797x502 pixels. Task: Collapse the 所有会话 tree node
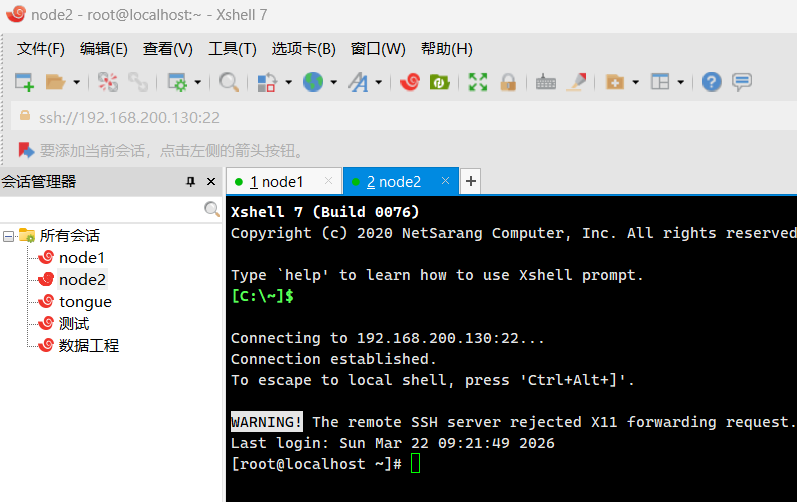coord(8,236)
